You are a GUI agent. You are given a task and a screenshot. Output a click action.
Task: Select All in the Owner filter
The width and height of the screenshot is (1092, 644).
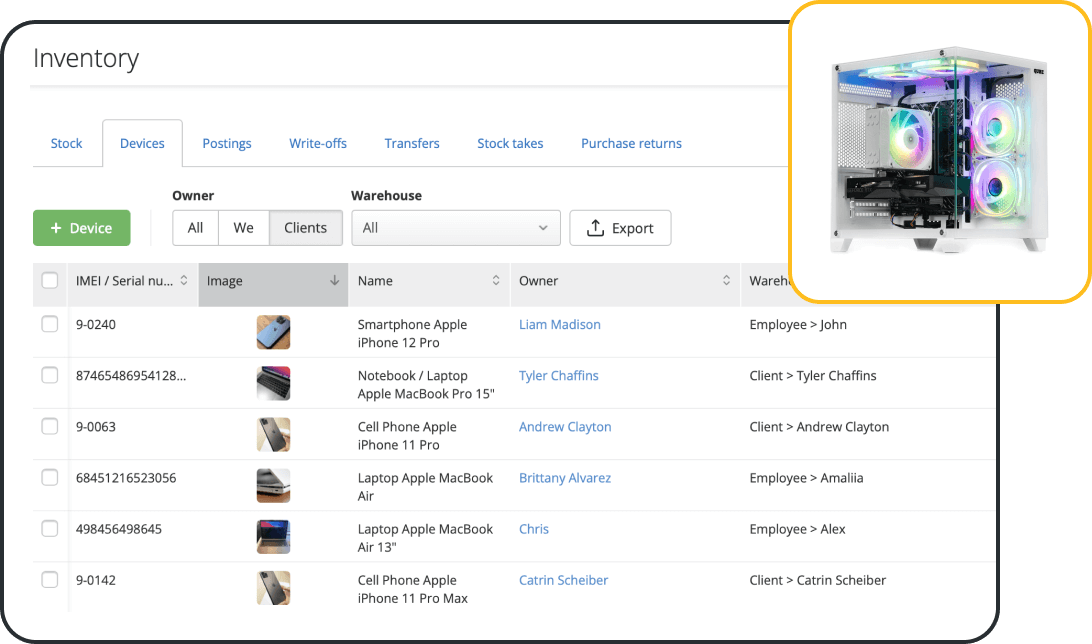click(x=195, y=227)
